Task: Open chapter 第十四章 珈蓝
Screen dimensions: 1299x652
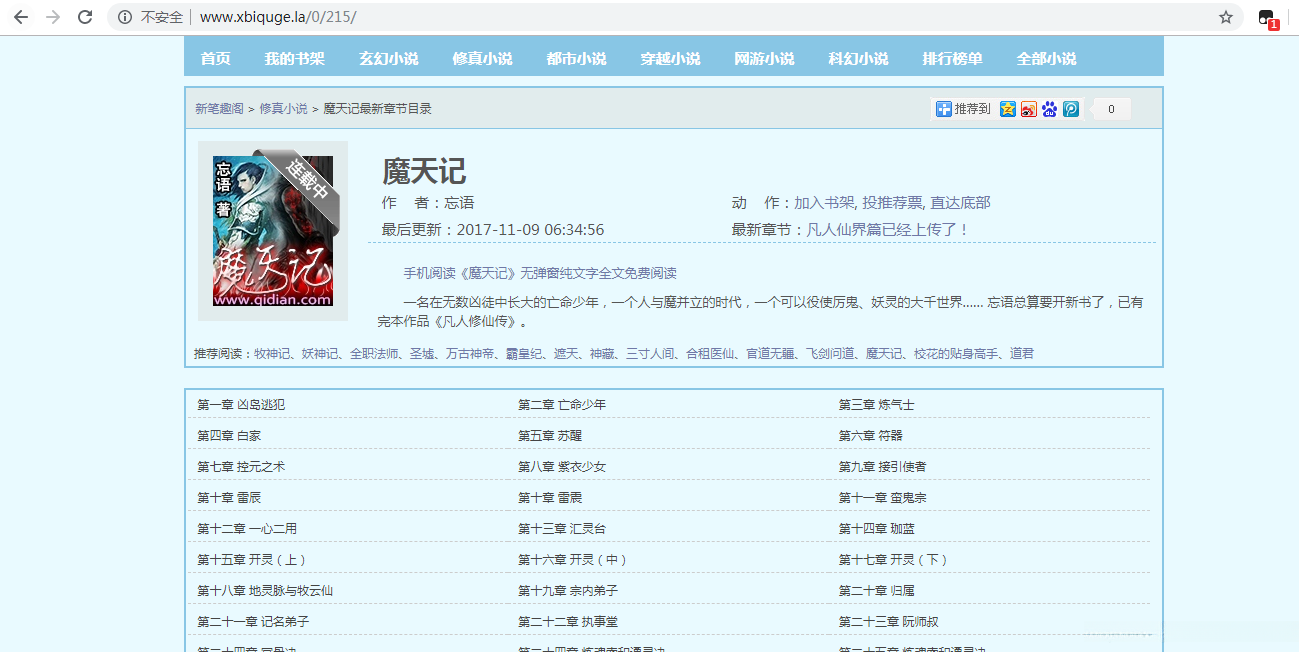Action: pos(877,529)
